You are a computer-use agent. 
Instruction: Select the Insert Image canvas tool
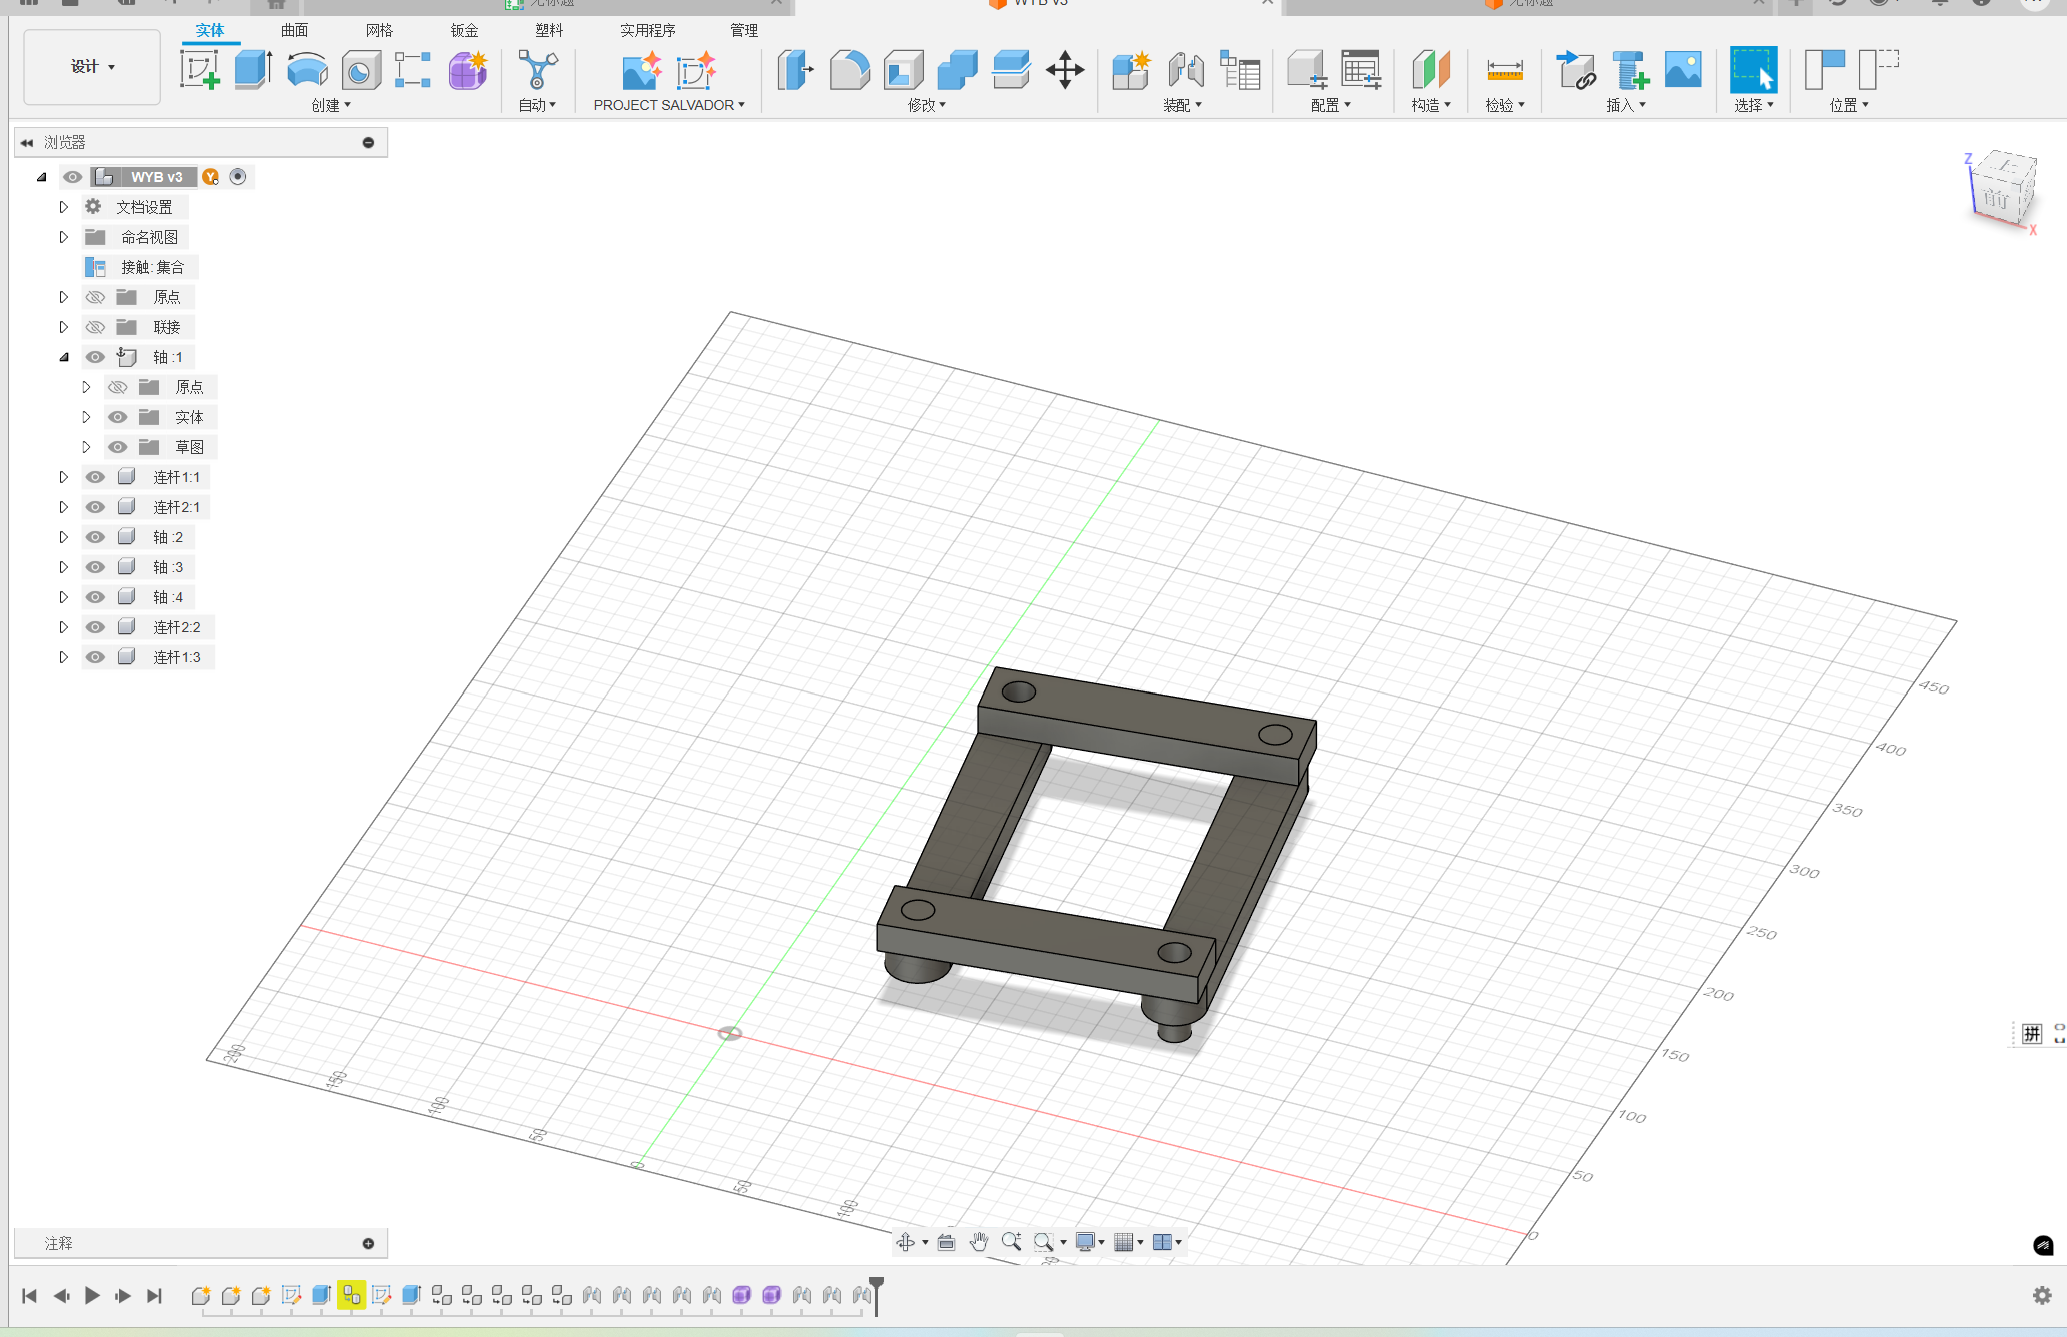coord(1683,70)
